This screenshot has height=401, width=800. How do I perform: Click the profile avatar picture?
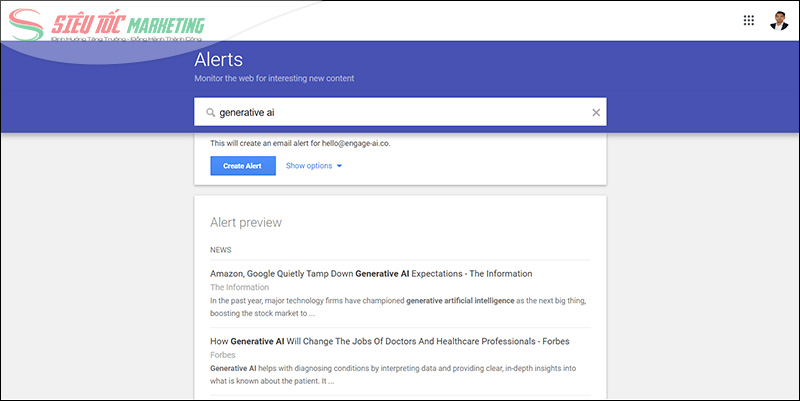pyautogui.click(x=779, y=20)
